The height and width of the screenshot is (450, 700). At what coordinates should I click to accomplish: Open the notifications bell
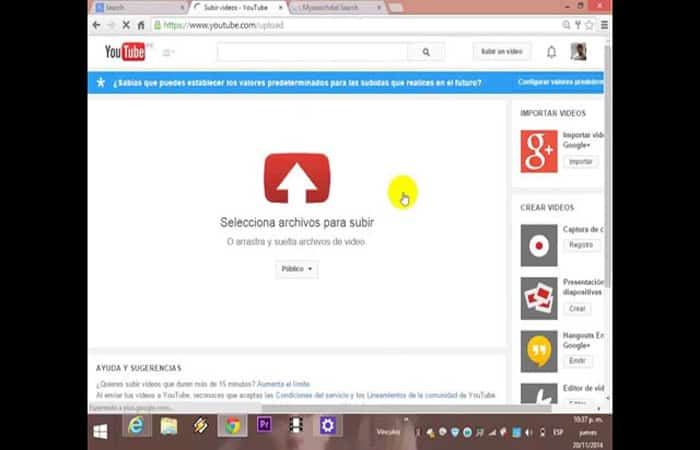(x=551, y=52)
